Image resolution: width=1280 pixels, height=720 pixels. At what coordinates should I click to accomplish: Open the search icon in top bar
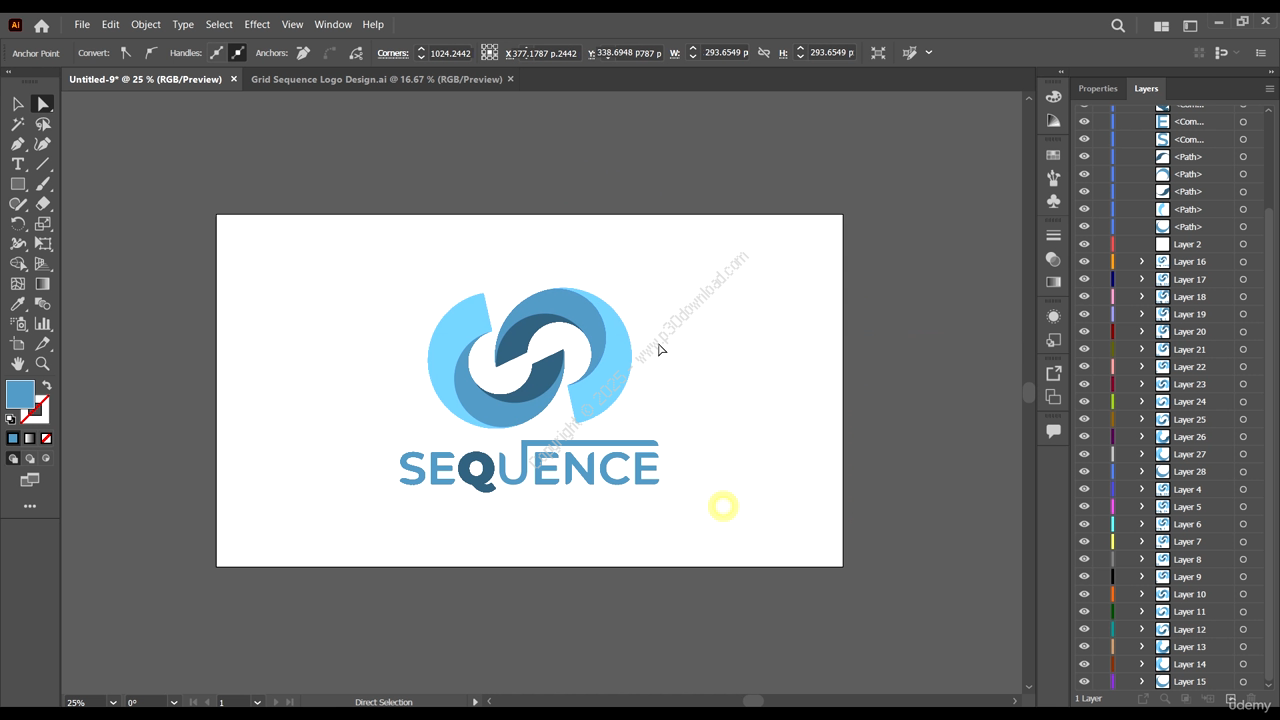[1118, 26]
